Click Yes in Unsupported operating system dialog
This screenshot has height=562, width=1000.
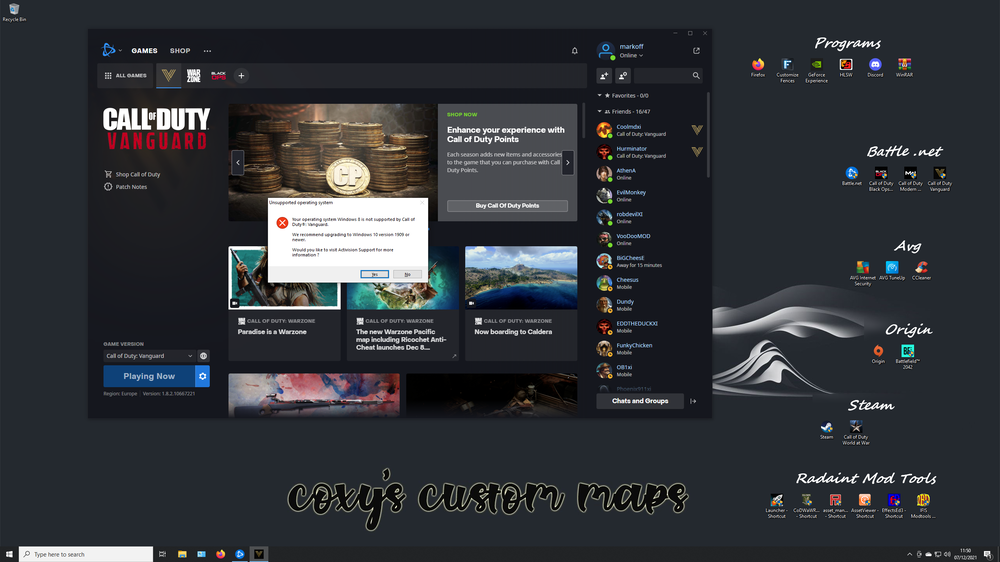click(x=374, y=274)
